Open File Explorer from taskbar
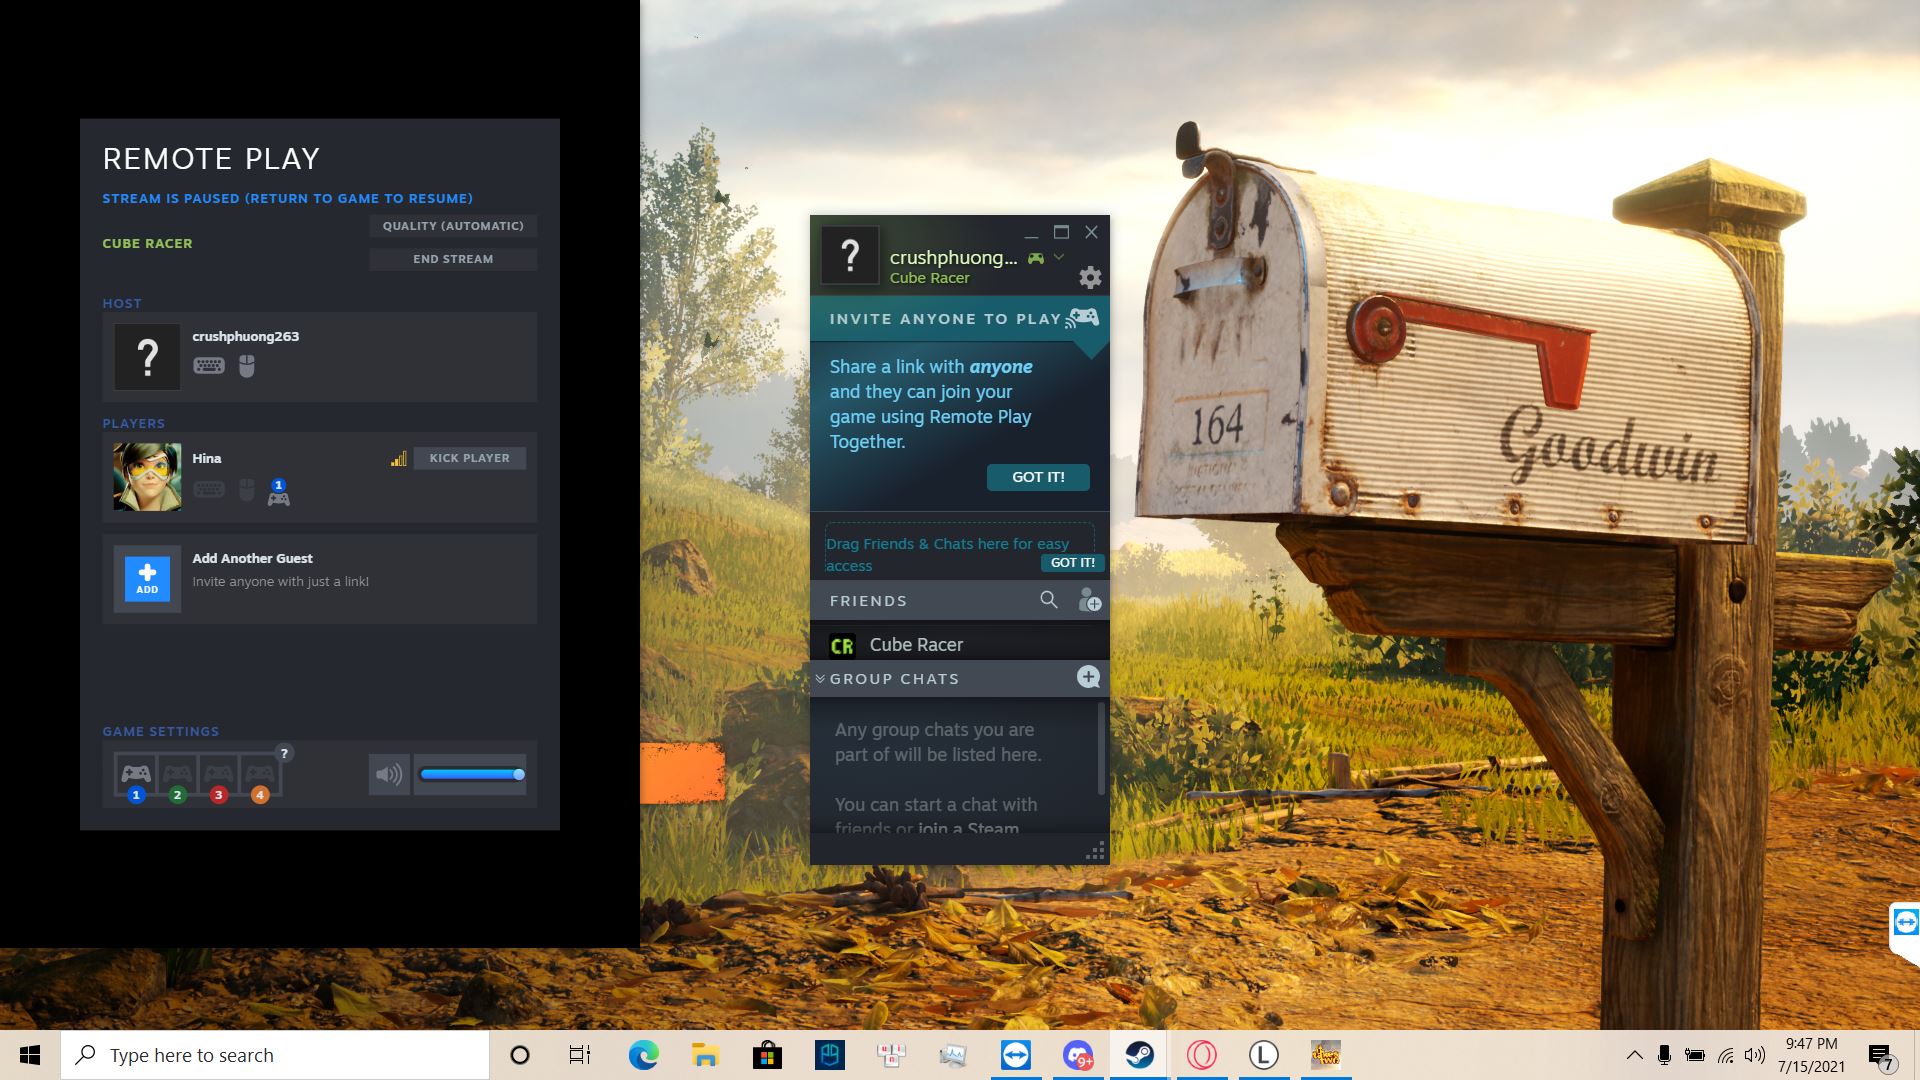Screen dimensions: 1920x1080 pos(705,1055)
